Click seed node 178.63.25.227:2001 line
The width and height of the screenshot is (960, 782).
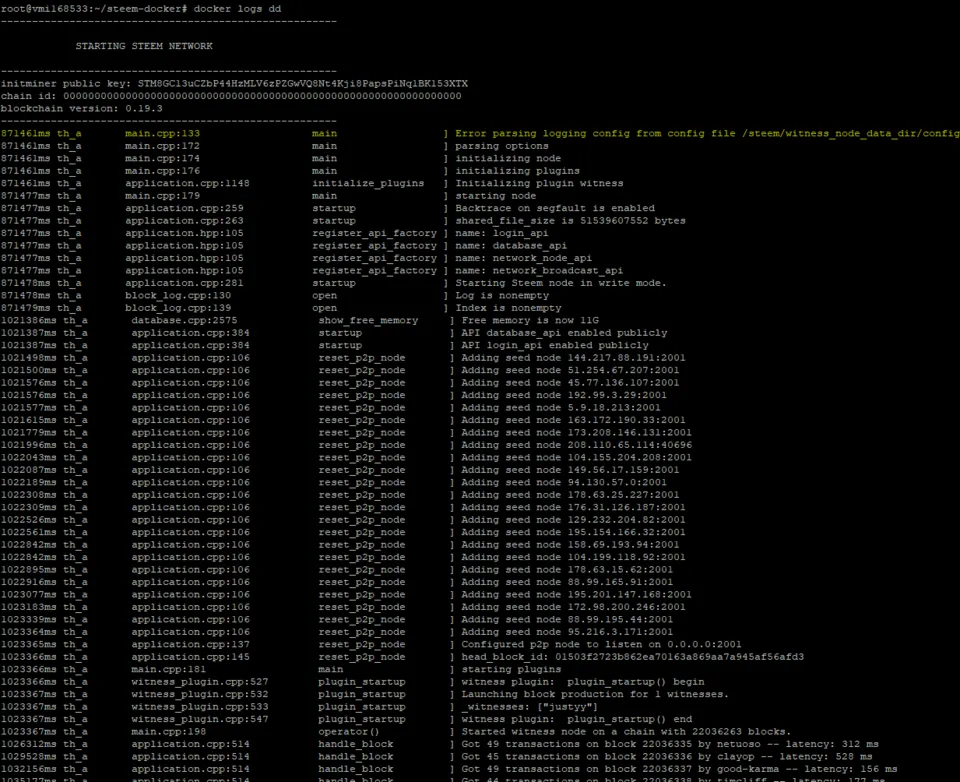coord(570,495)
